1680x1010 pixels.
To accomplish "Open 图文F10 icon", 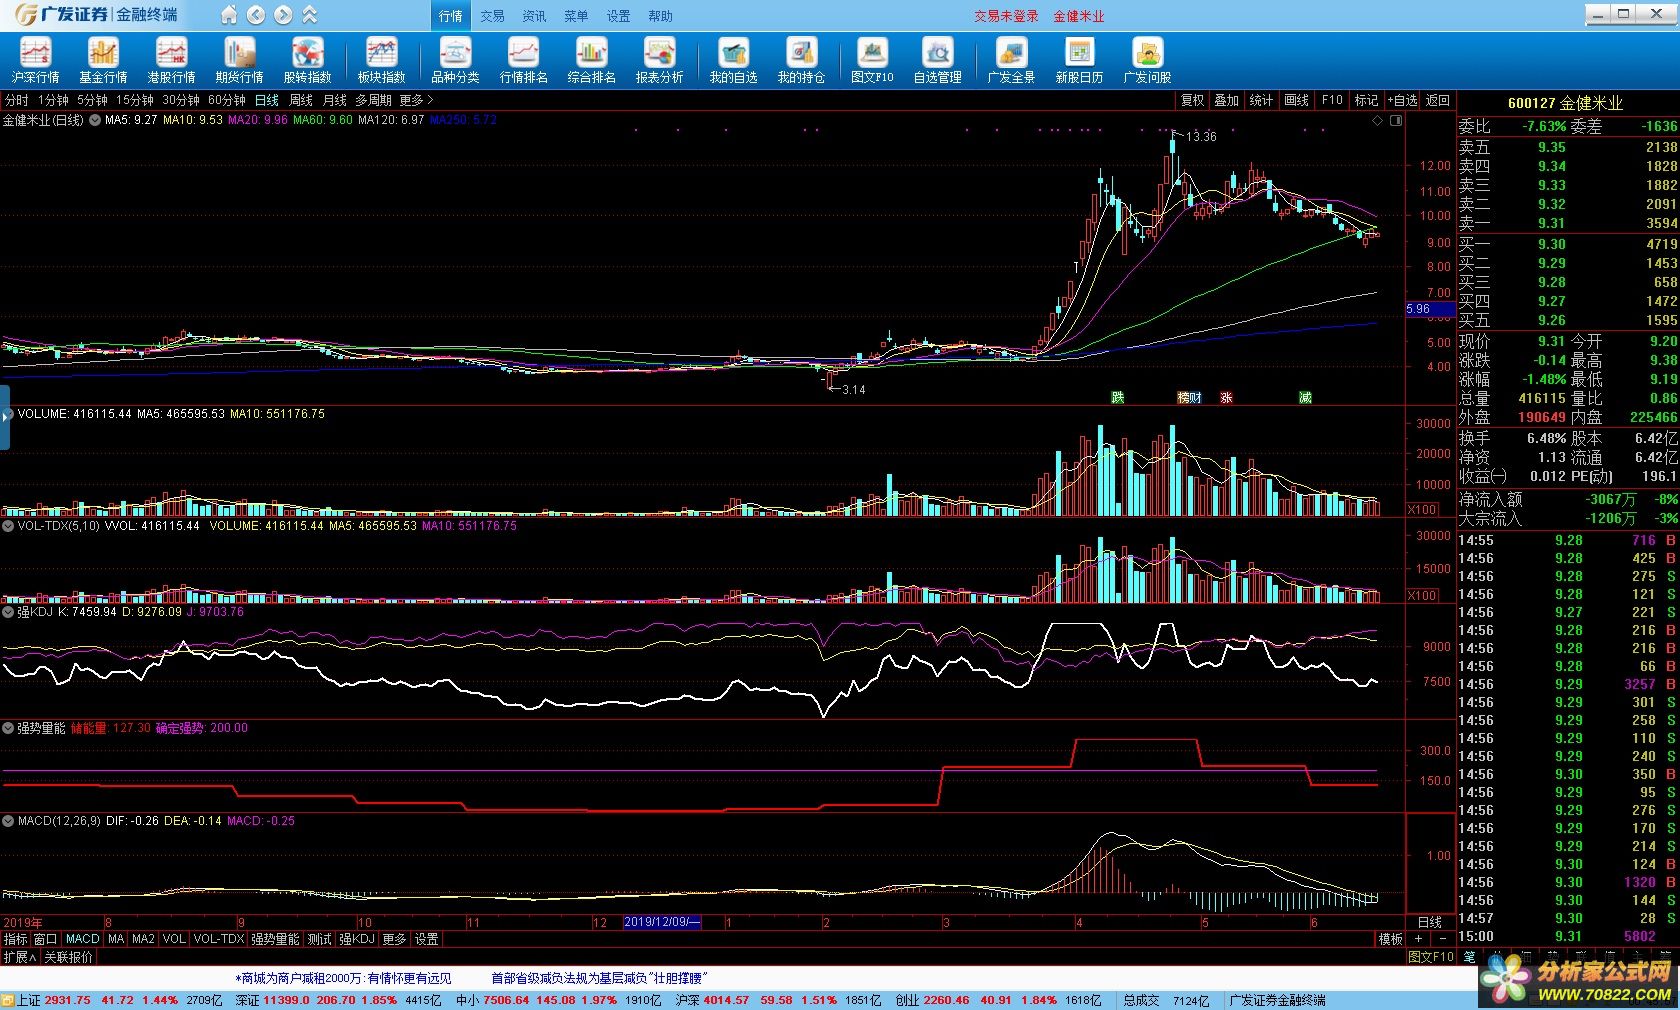I will (872, 59).
